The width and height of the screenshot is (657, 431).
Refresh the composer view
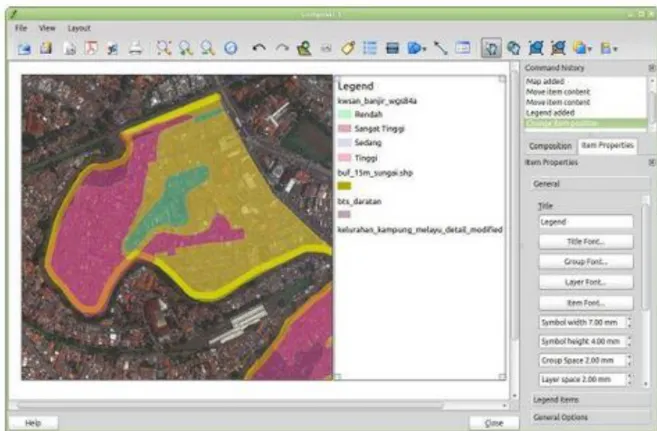tap(230, 48)
